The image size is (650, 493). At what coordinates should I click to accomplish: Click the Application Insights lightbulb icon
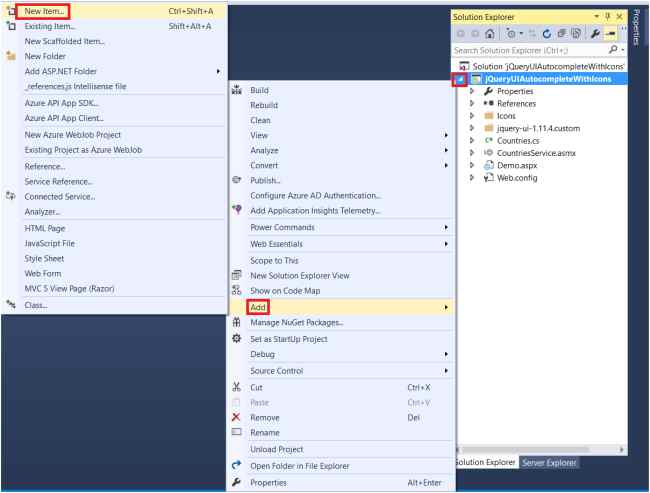coord(237,210)
